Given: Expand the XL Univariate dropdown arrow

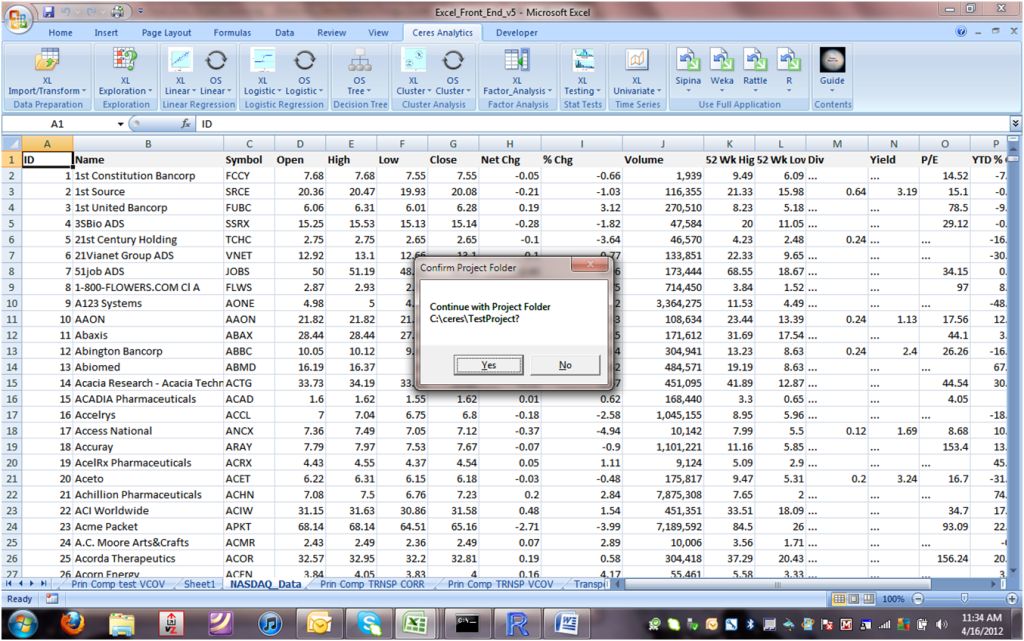Looking at the screenshot, I should (659, 91).
